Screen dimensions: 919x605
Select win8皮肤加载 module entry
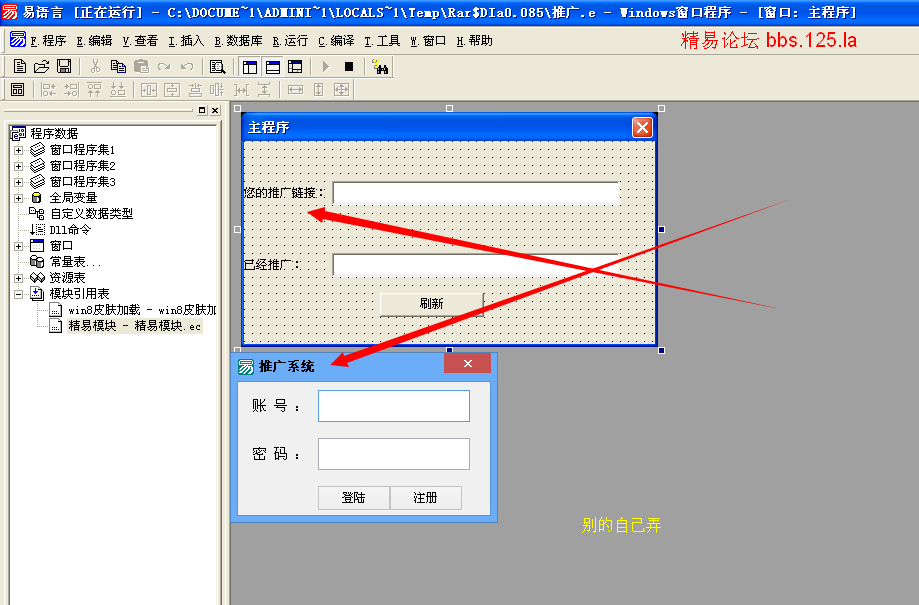point(142,310)
